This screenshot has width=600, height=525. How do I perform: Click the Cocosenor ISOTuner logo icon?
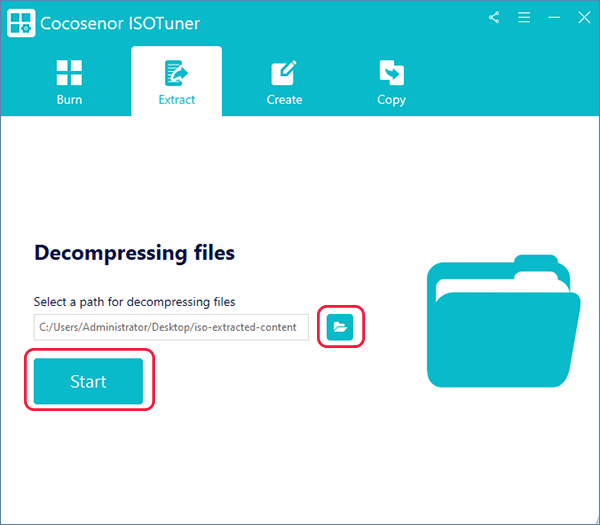[21, 23]
